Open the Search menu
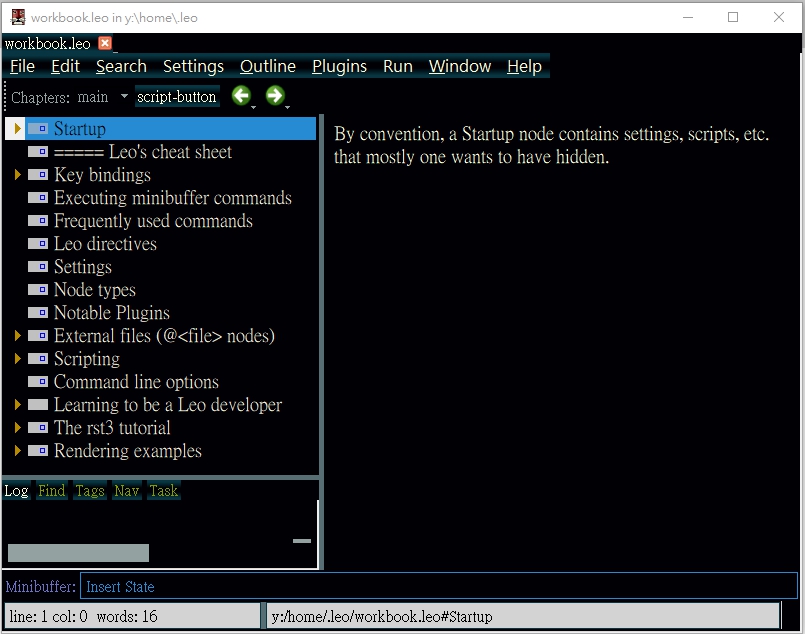This screenshot has height=634, width=805. pos(121,66)
